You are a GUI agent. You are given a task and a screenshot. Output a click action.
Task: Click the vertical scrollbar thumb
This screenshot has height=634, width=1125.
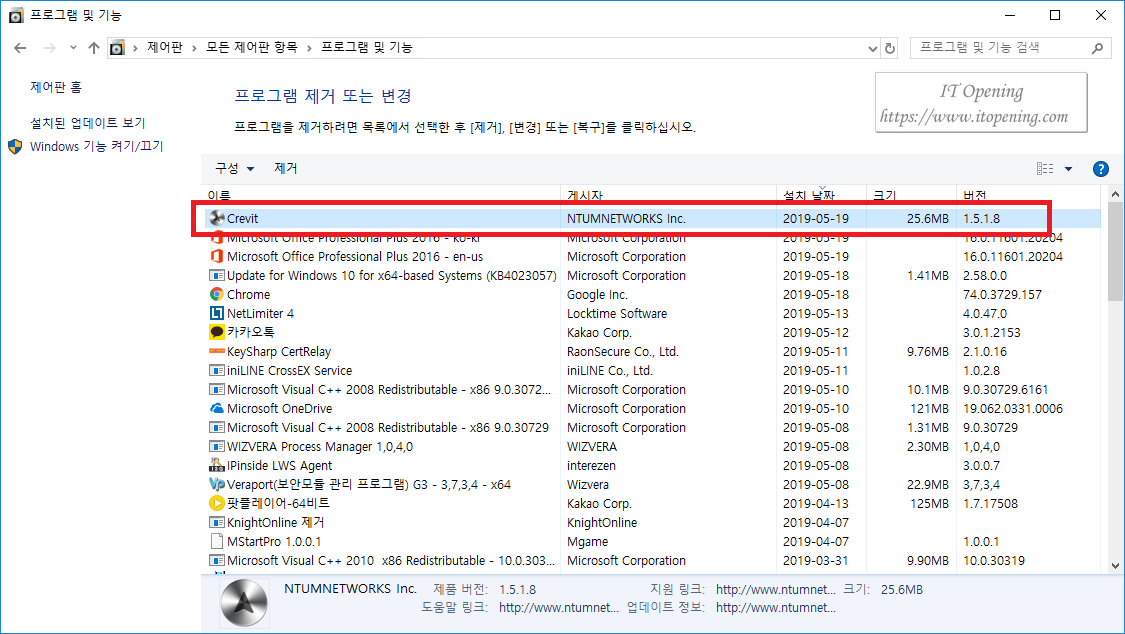click(x=1115, y=252)
